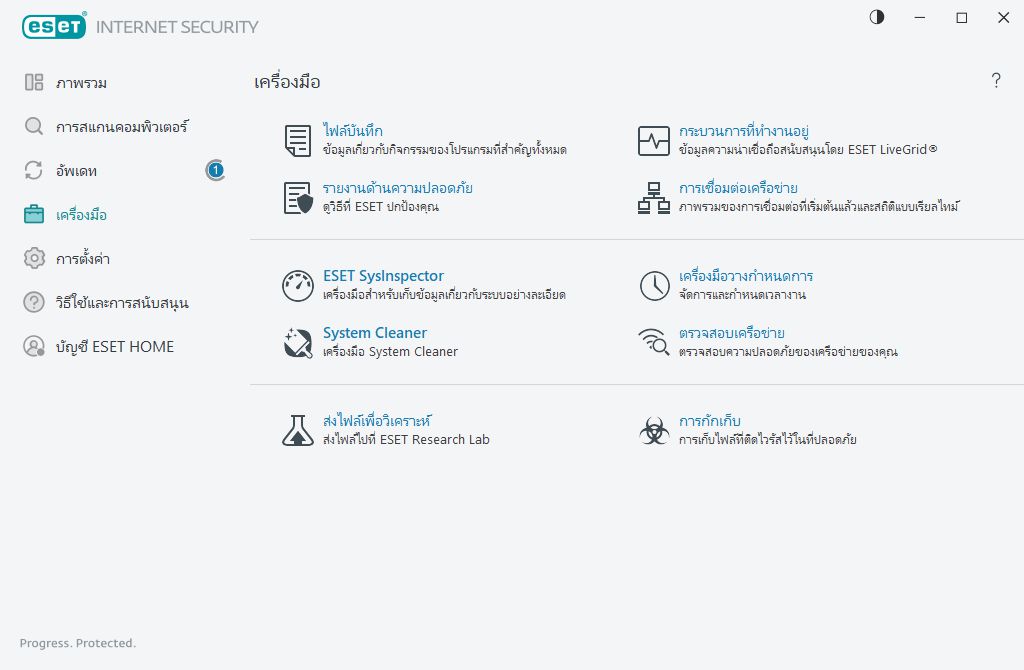Click the log files document icon

(x=298, y=141)
